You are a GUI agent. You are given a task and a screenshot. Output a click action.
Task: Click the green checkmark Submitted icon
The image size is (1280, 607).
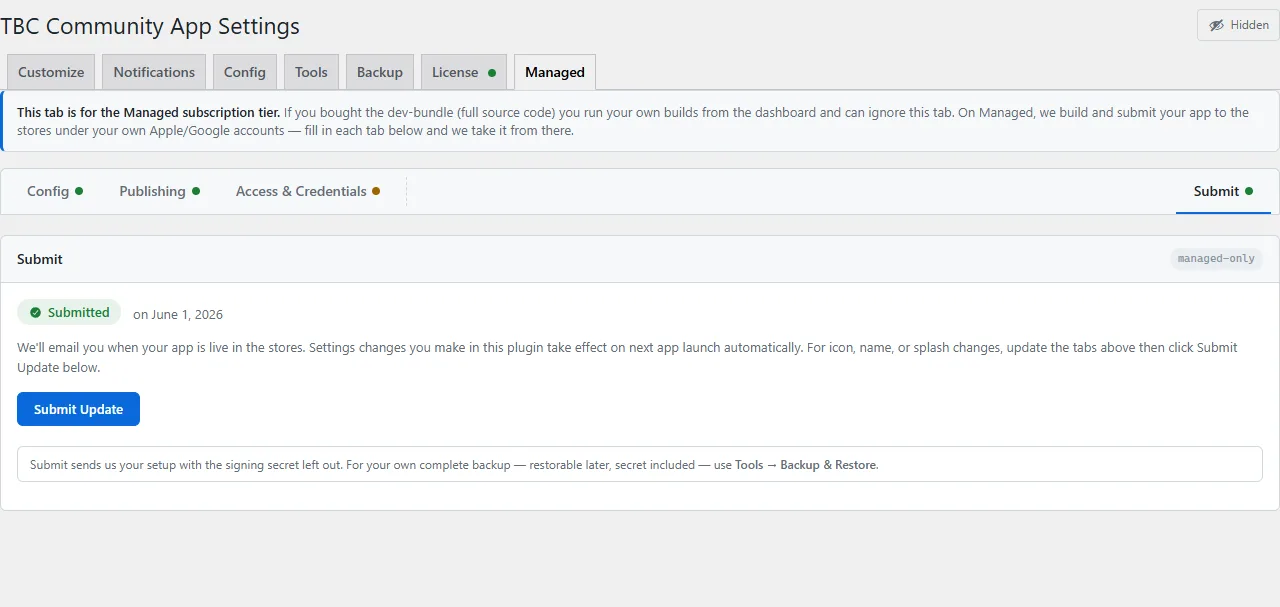tap(36, 313)
